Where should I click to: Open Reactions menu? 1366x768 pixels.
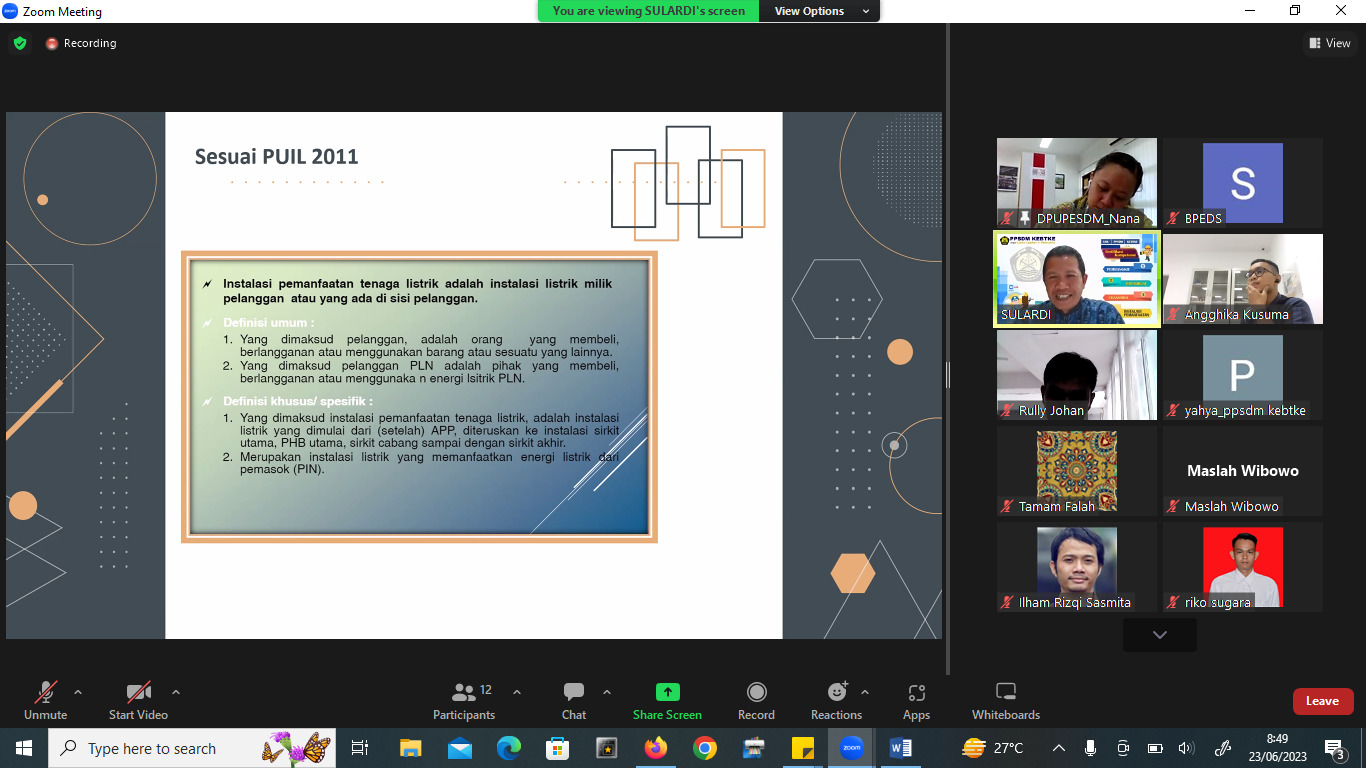pos(836,700)
